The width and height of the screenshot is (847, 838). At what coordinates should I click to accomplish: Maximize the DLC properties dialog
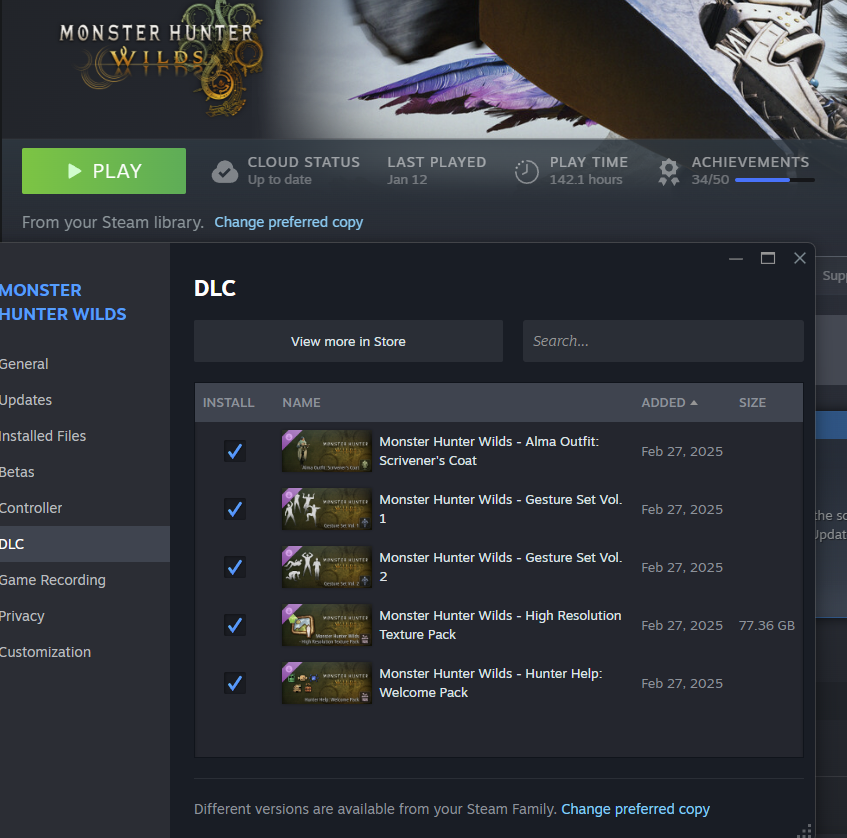(768, 258)
